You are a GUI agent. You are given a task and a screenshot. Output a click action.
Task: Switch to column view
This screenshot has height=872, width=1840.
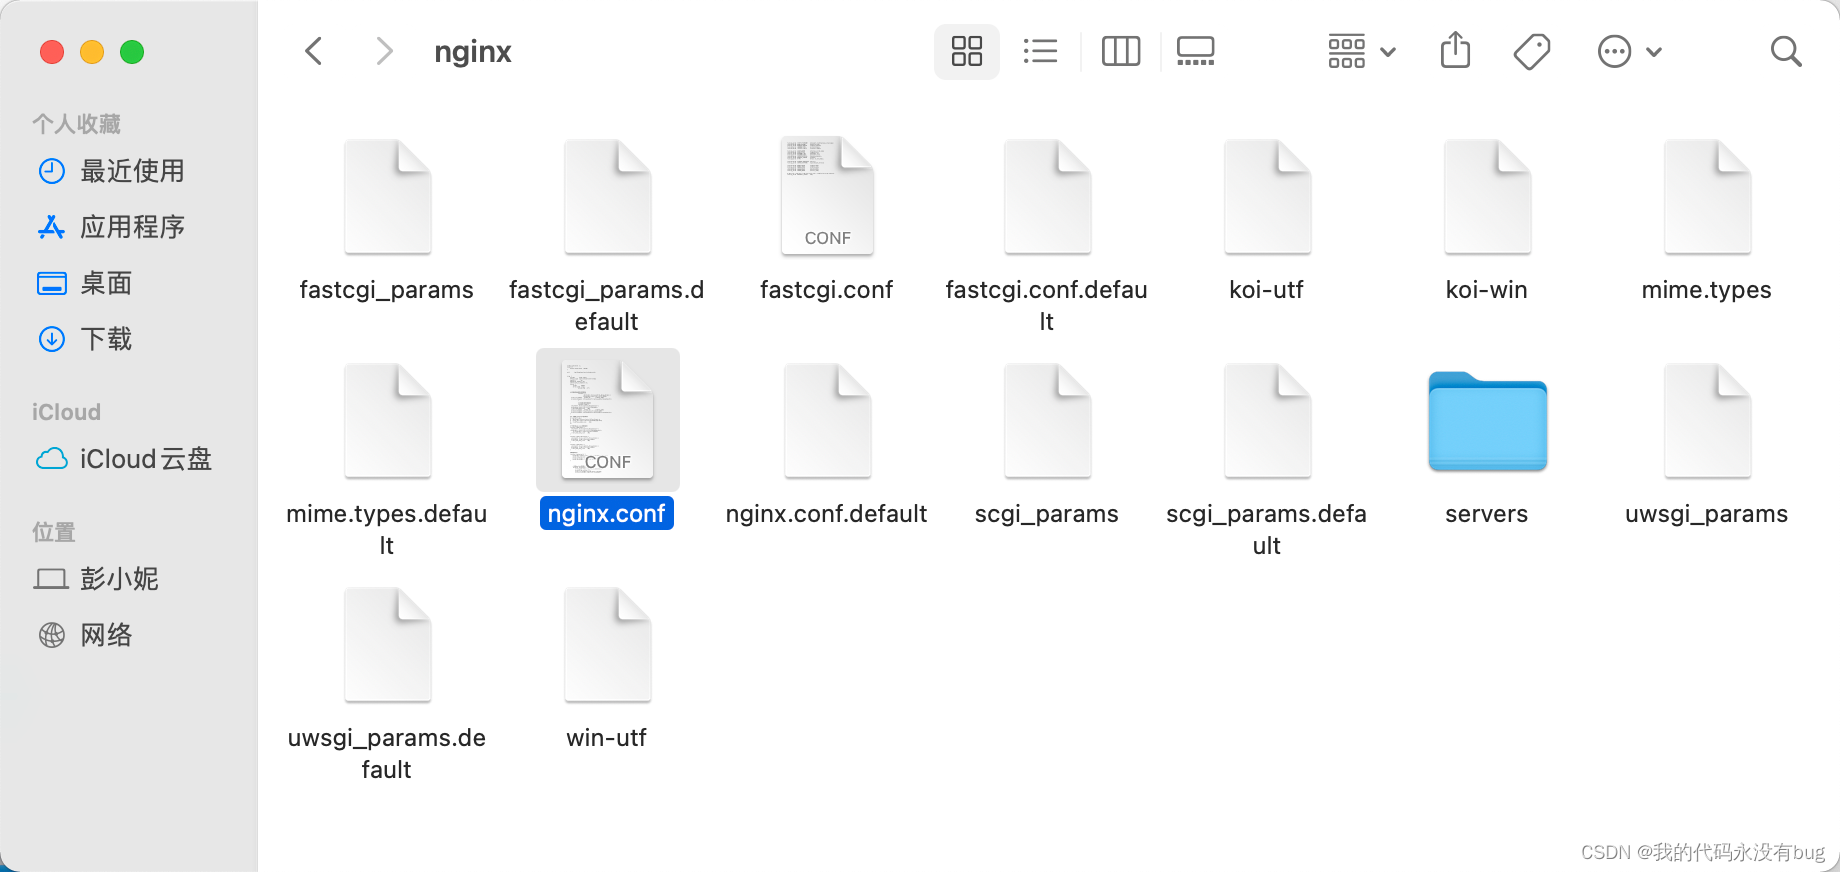(x=1121, y=51)
